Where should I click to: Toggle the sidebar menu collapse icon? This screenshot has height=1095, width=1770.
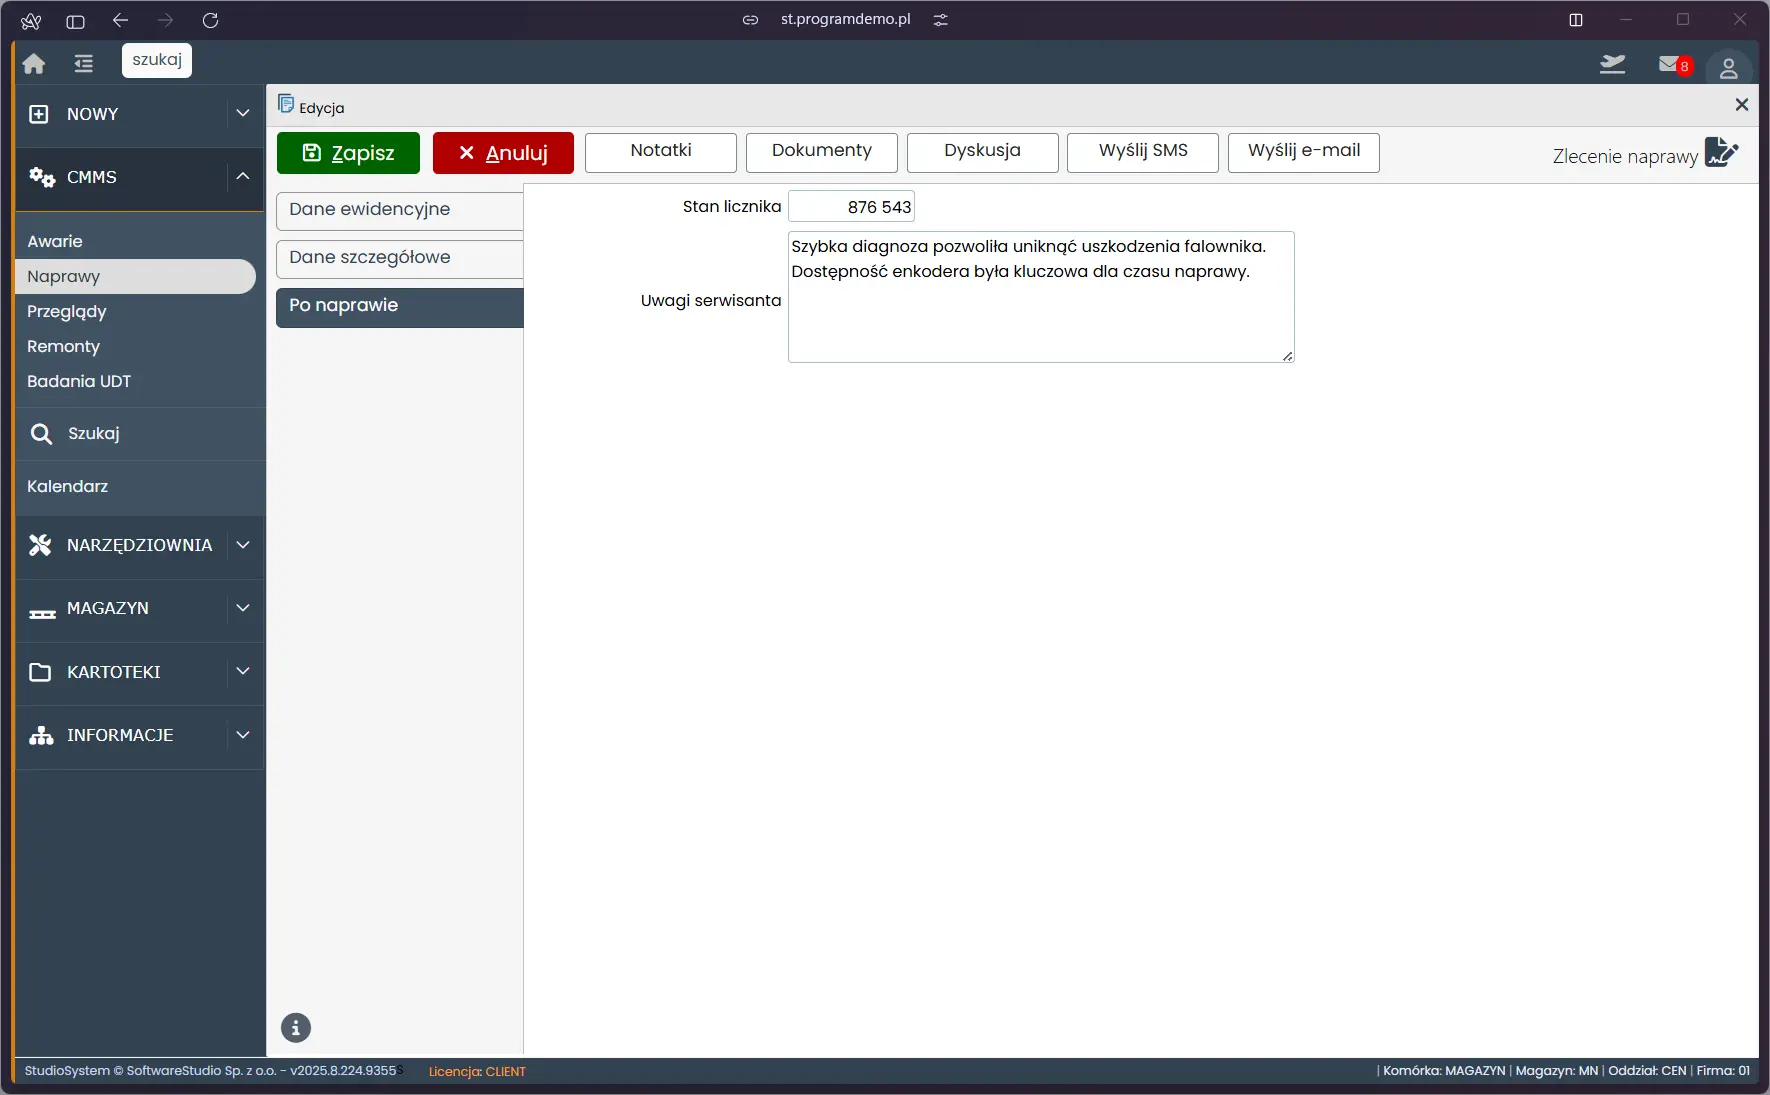pyautogui.click(x=84, y=64)
